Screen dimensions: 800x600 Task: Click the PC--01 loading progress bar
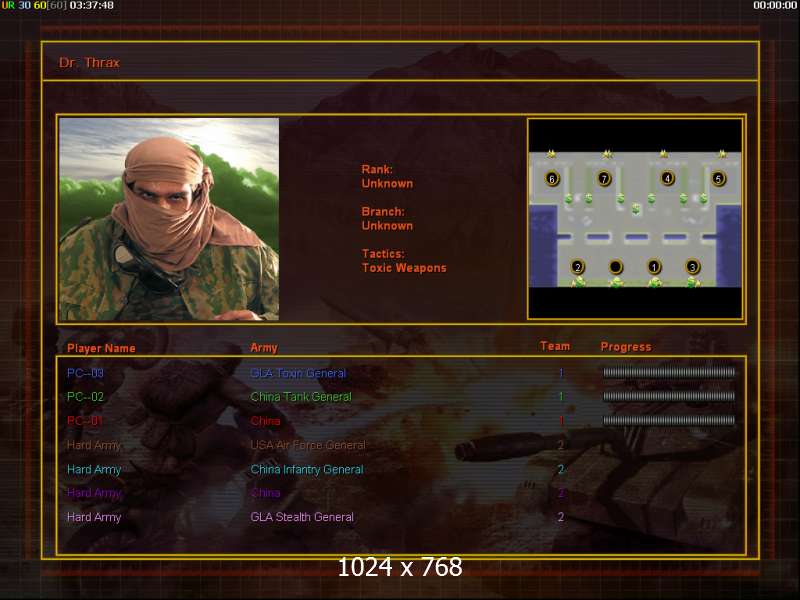tap(669, 420)
